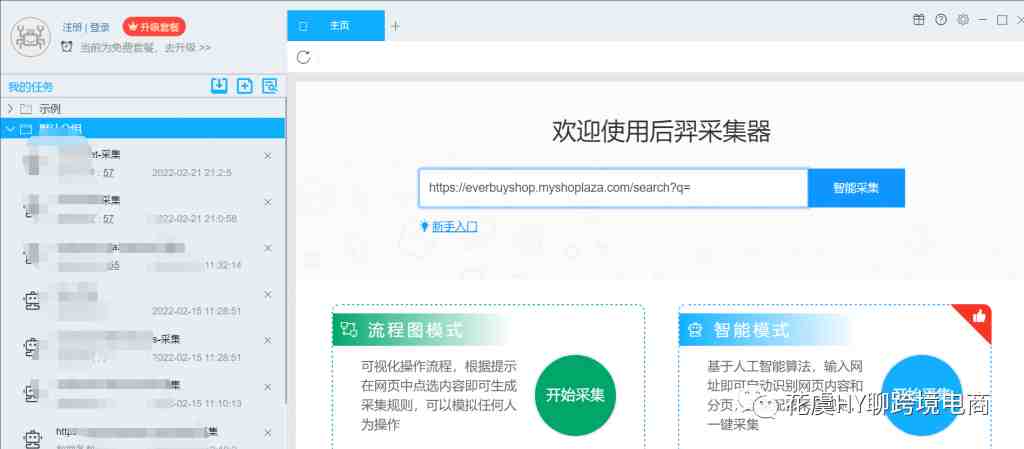The width and height of the screenshot is (1024, 449).
Task: Click the blue start button in smart mode
Action: click(x=921, y=395)
